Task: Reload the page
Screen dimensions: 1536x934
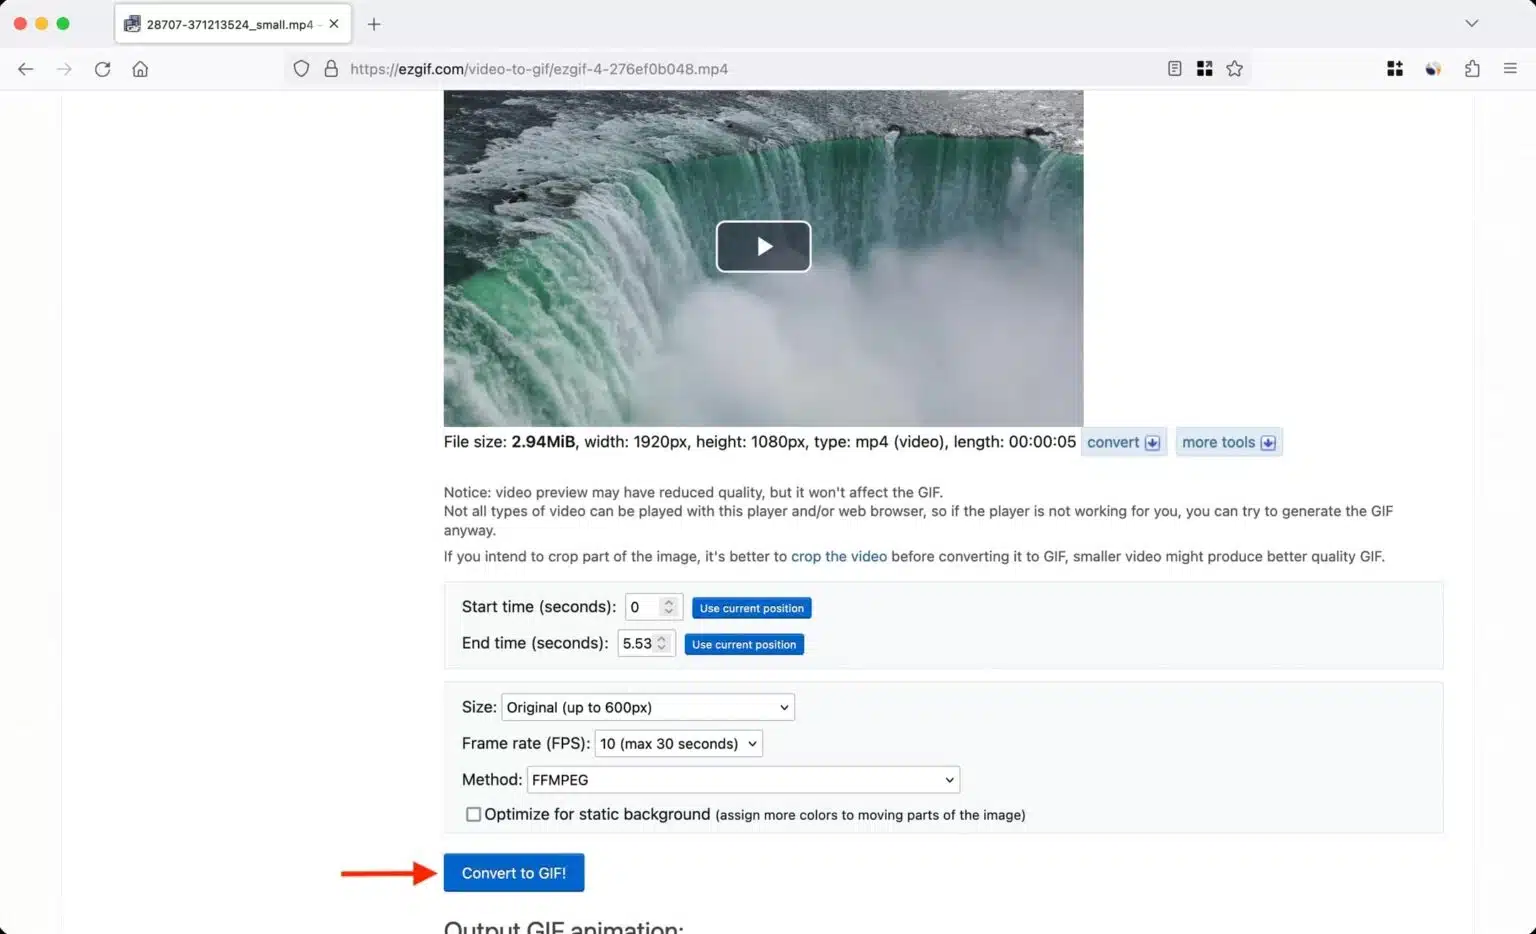Action: click(102, 69)
